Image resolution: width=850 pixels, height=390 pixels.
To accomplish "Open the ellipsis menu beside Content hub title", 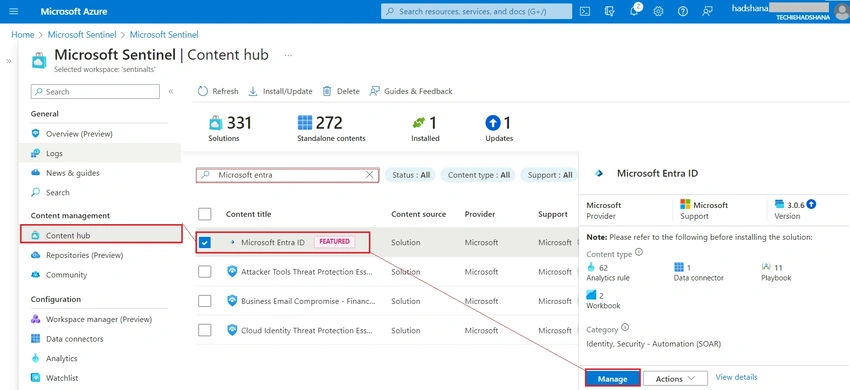I will click(288, 55).
